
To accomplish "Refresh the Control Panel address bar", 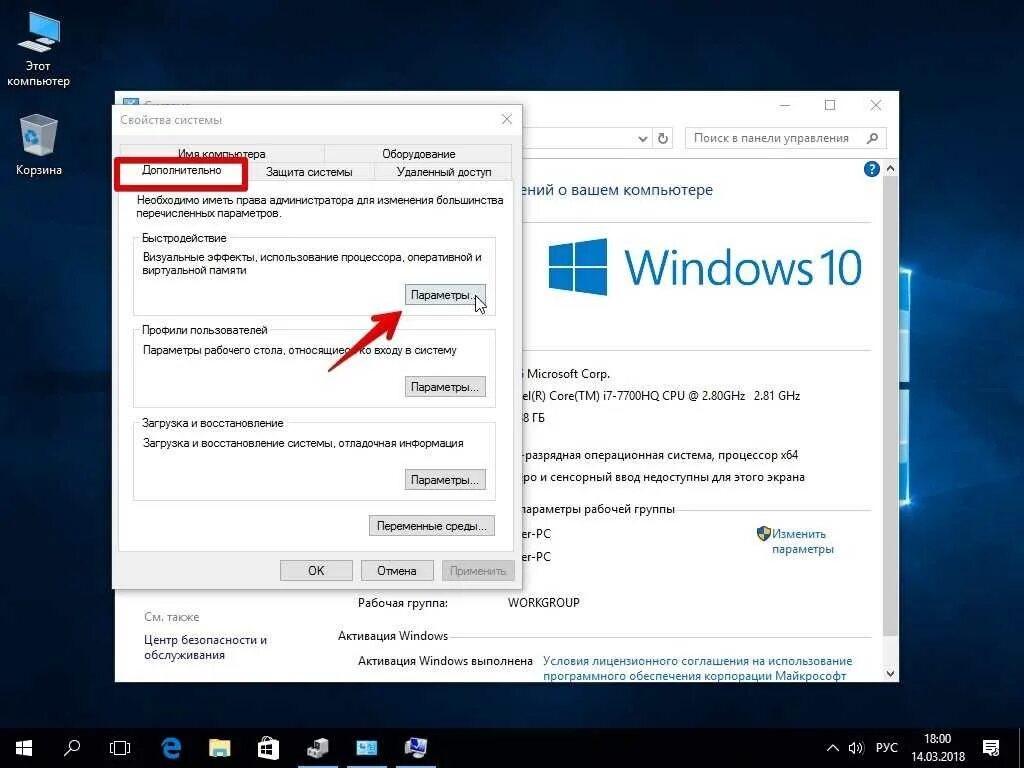I will pyautogui.click(x=663, y=138).
